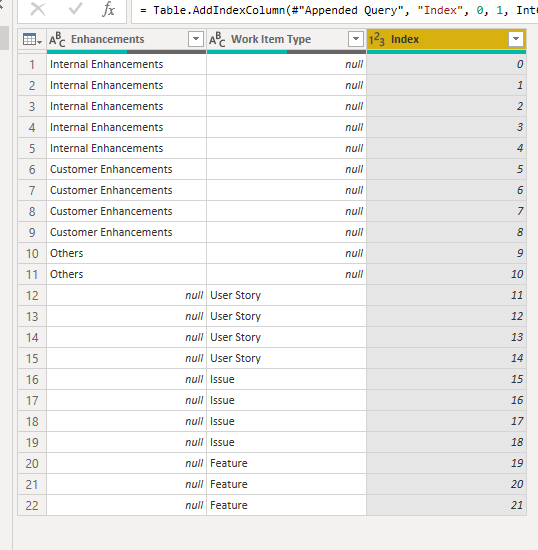Select row number 20
Screen dimensions: 538x550
click(x=32, y=463)
